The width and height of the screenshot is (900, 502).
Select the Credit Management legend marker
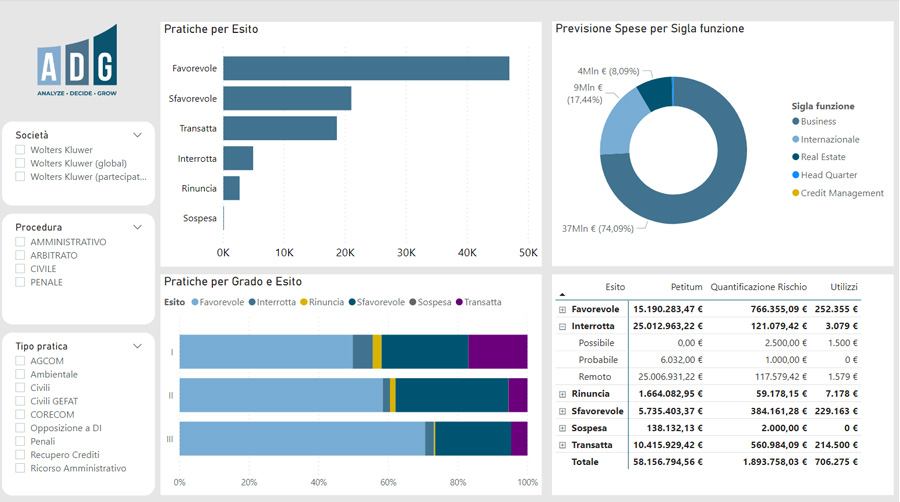[x=795, y=193]
